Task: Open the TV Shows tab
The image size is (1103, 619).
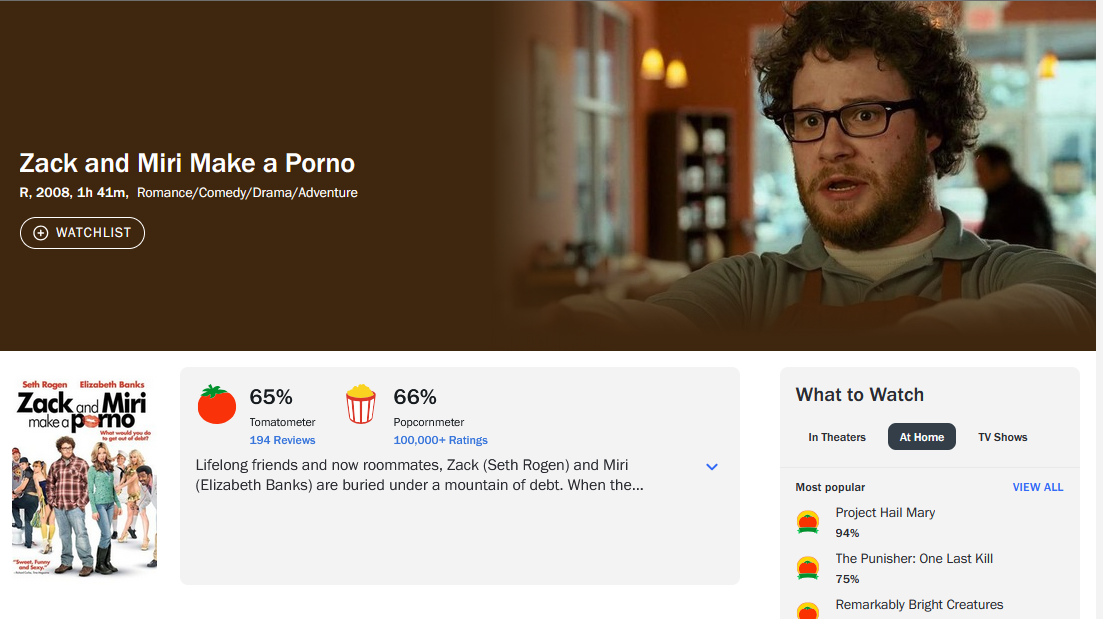Action: tap(1002, 437)
